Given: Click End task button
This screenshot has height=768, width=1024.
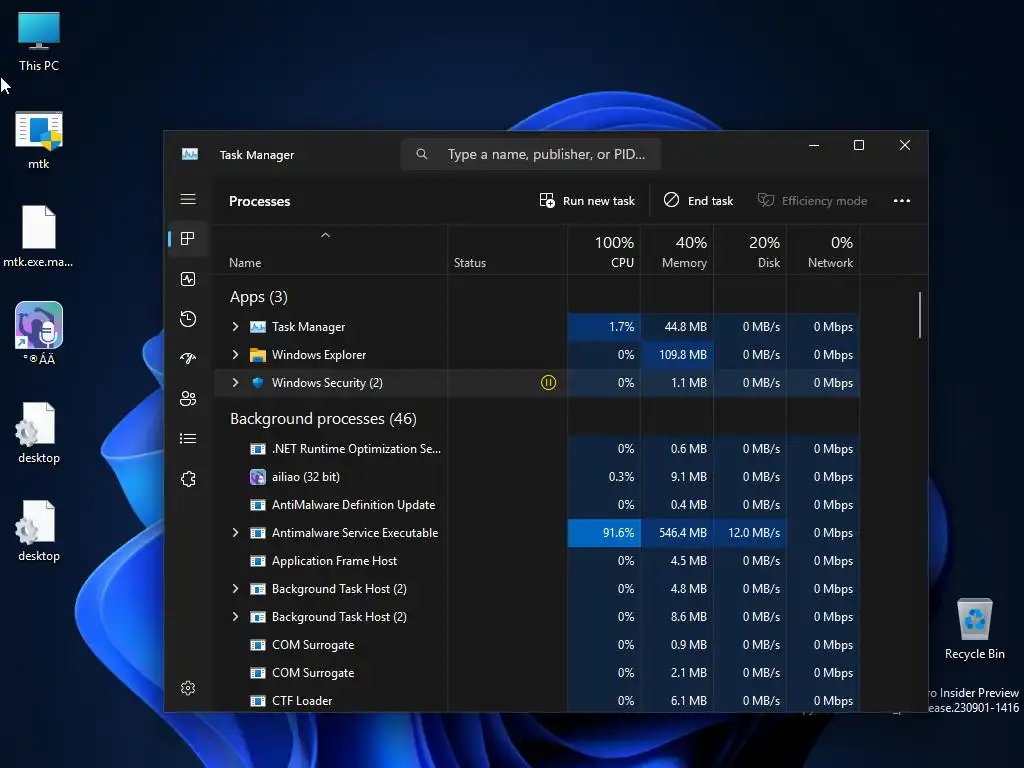Looking at the screenshot, I should [699, 200].
